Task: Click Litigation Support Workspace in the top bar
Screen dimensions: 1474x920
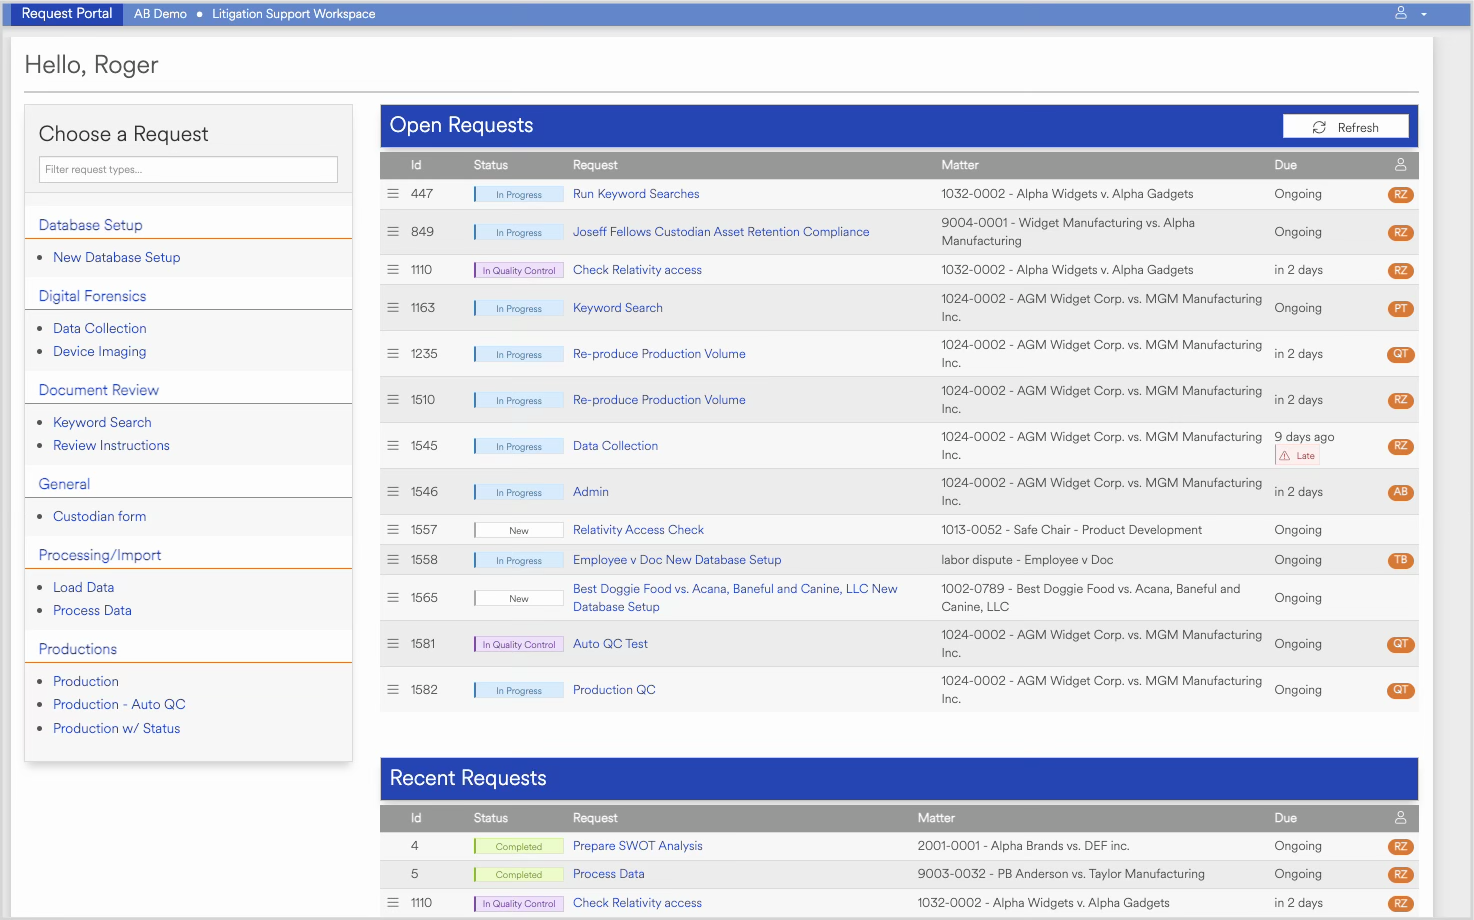Action: tap(293, 14)
